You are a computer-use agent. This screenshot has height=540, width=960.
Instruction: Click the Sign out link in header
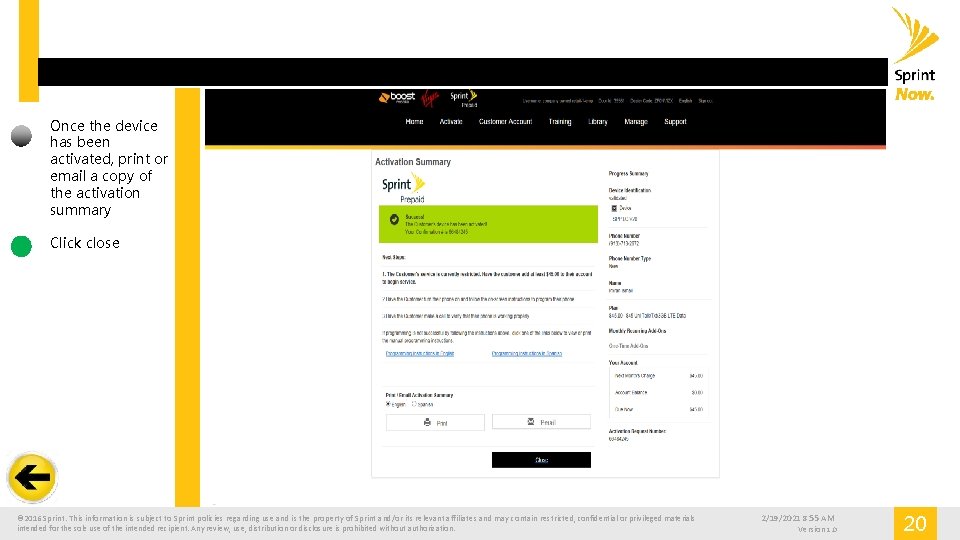click(x=705, y=101)
